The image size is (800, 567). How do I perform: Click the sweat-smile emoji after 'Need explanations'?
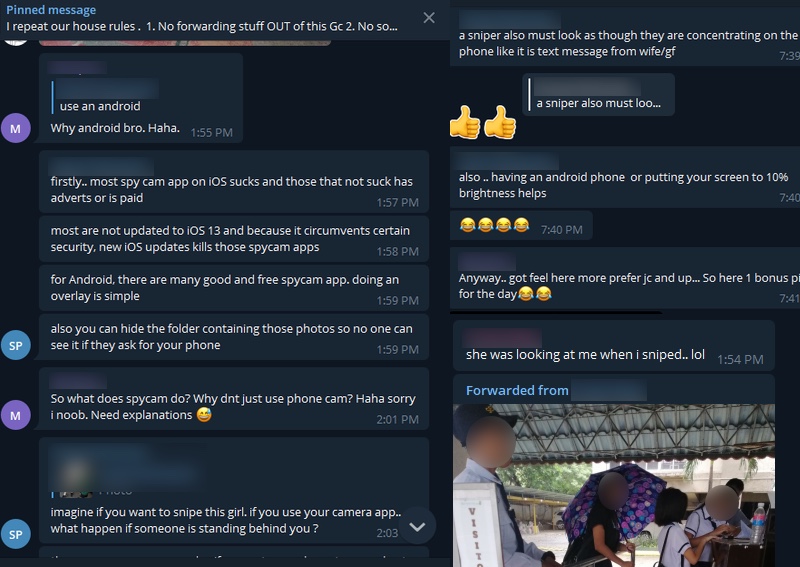click(x=204, y=415)
